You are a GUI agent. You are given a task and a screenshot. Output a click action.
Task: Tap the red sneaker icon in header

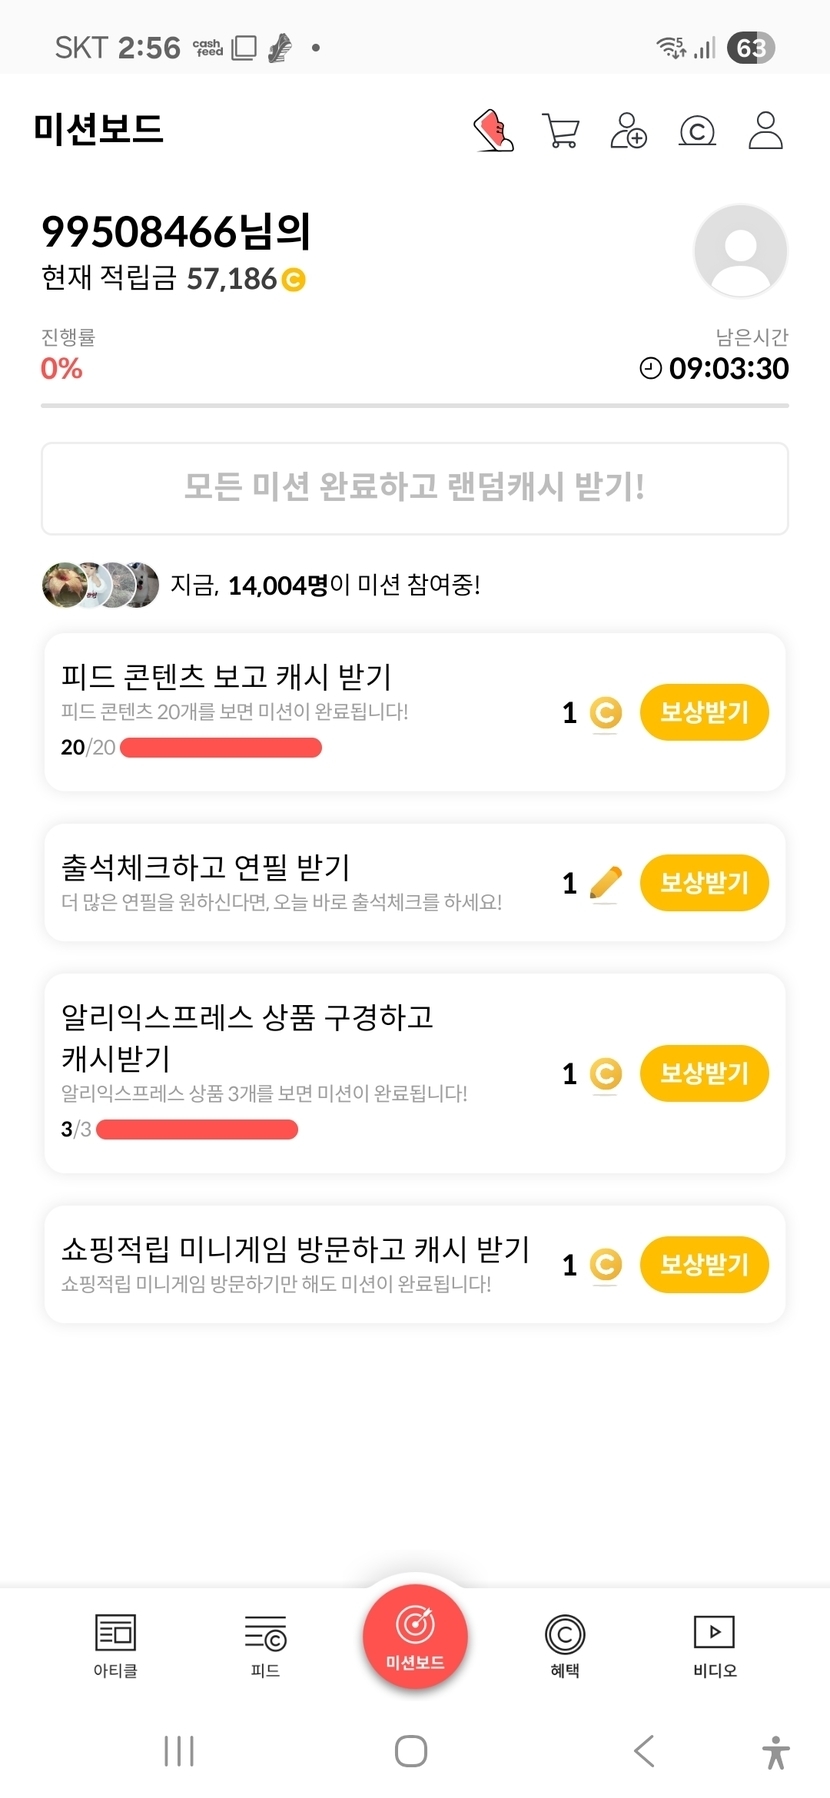pos(493,131)
